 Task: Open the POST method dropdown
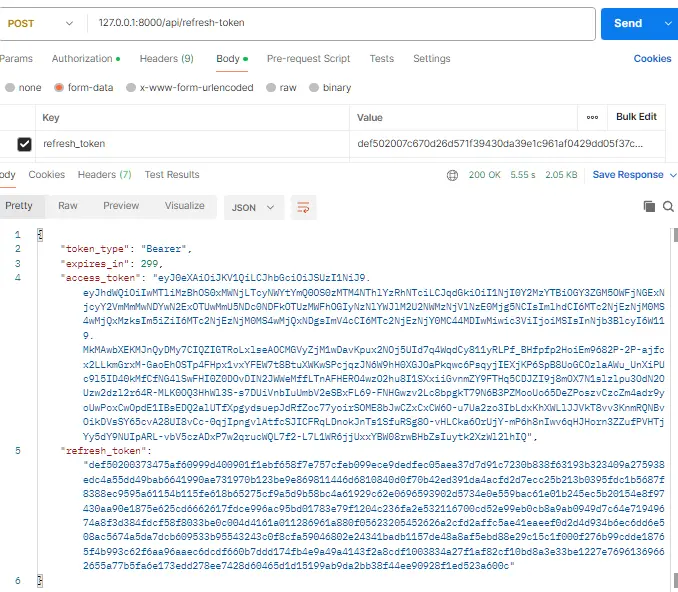(x=40, y=23)
